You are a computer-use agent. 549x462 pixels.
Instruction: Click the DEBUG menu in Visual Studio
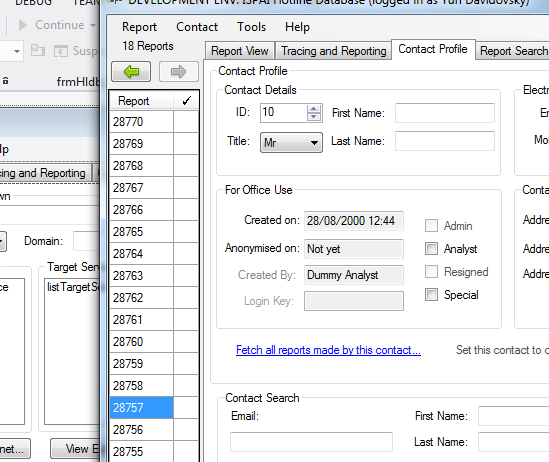(x=33, y=2)
